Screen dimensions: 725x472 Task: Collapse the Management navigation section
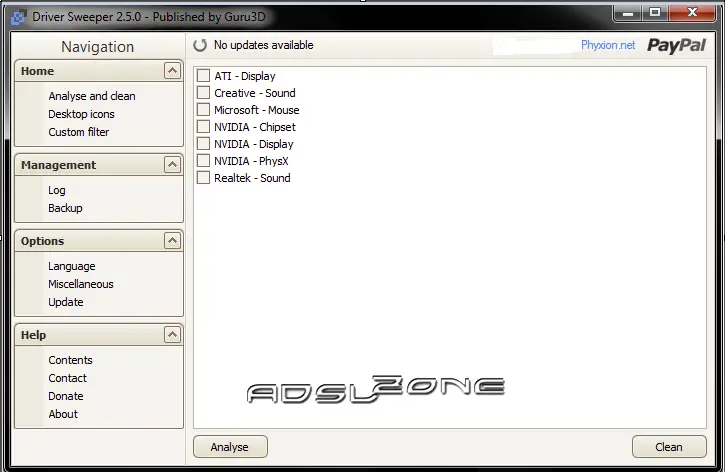click(172, 165)
